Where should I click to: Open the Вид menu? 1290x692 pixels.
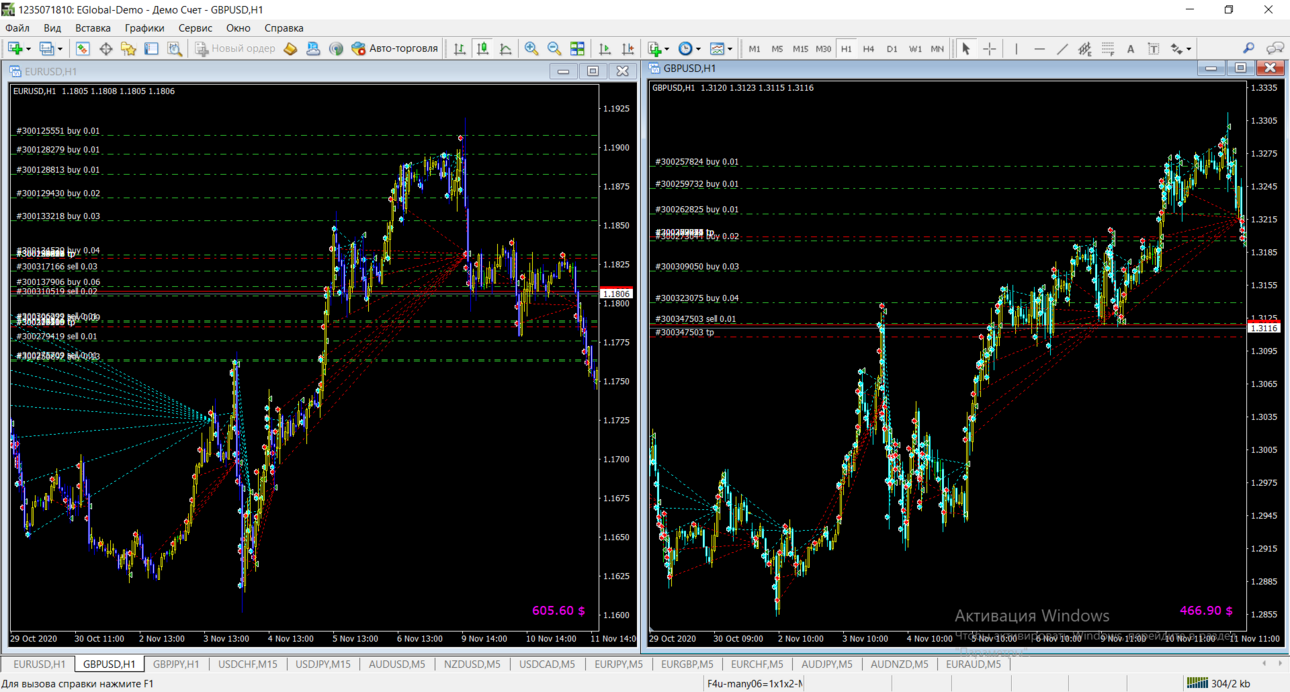click(x=52, y=28)
